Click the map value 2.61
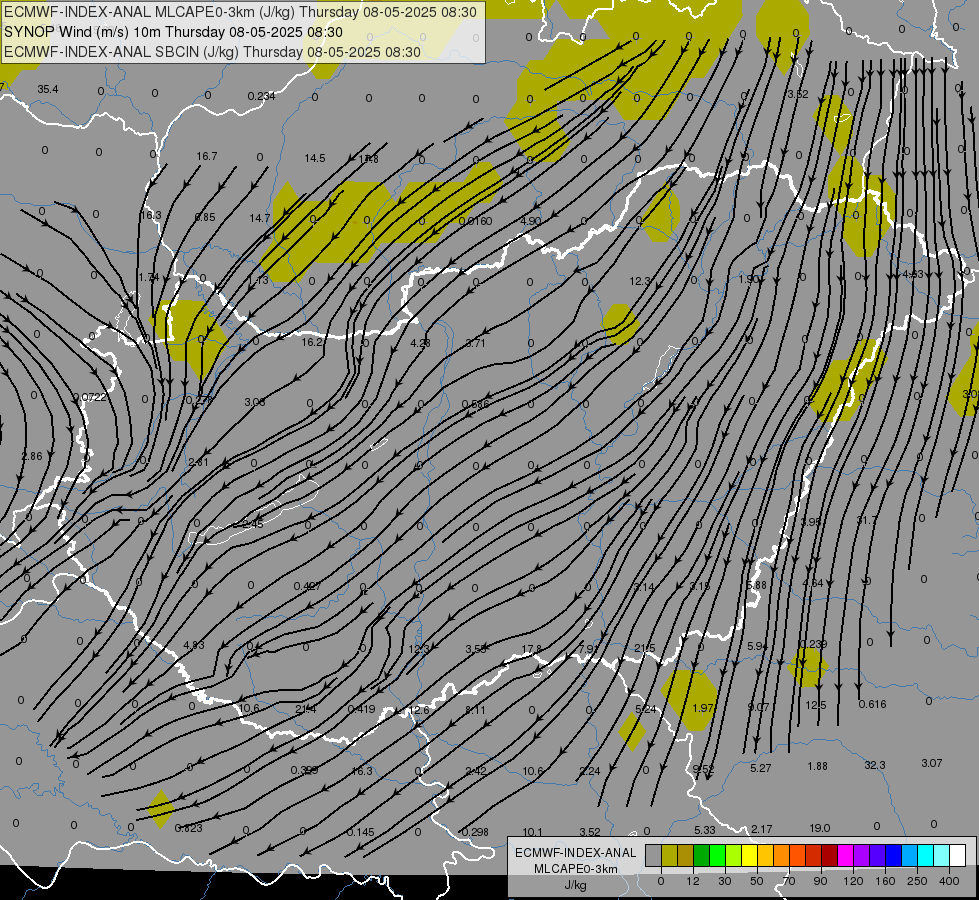Image resolution: width=979 pixels, height=900 pixels. pos(199,462)
